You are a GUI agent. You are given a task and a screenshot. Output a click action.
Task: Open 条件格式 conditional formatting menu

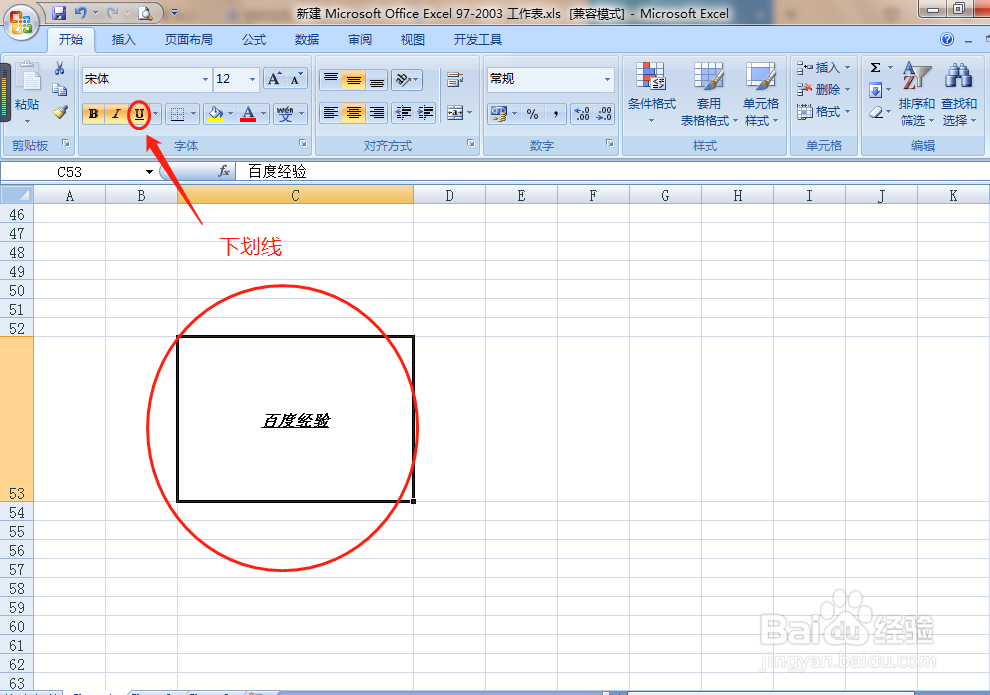tap(652, 93)
